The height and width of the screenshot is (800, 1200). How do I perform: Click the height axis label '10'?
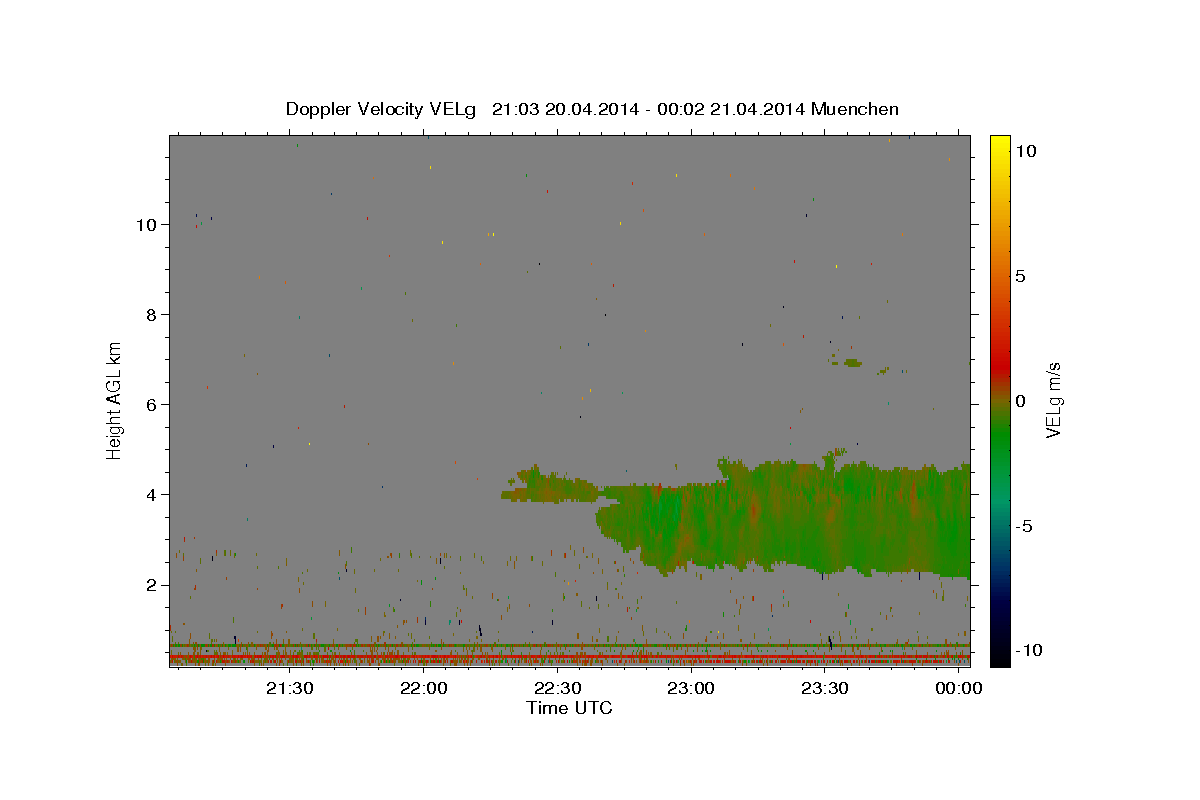149,224
